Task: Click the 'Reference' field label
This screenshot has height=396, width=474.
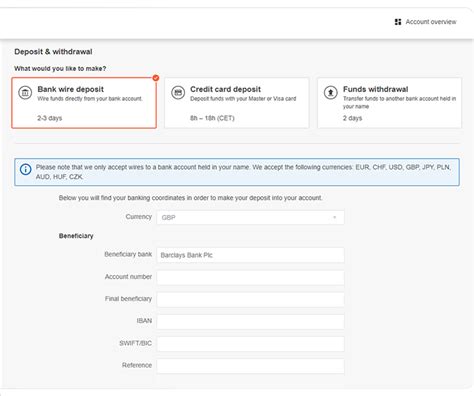Action: tap(137, 365)
